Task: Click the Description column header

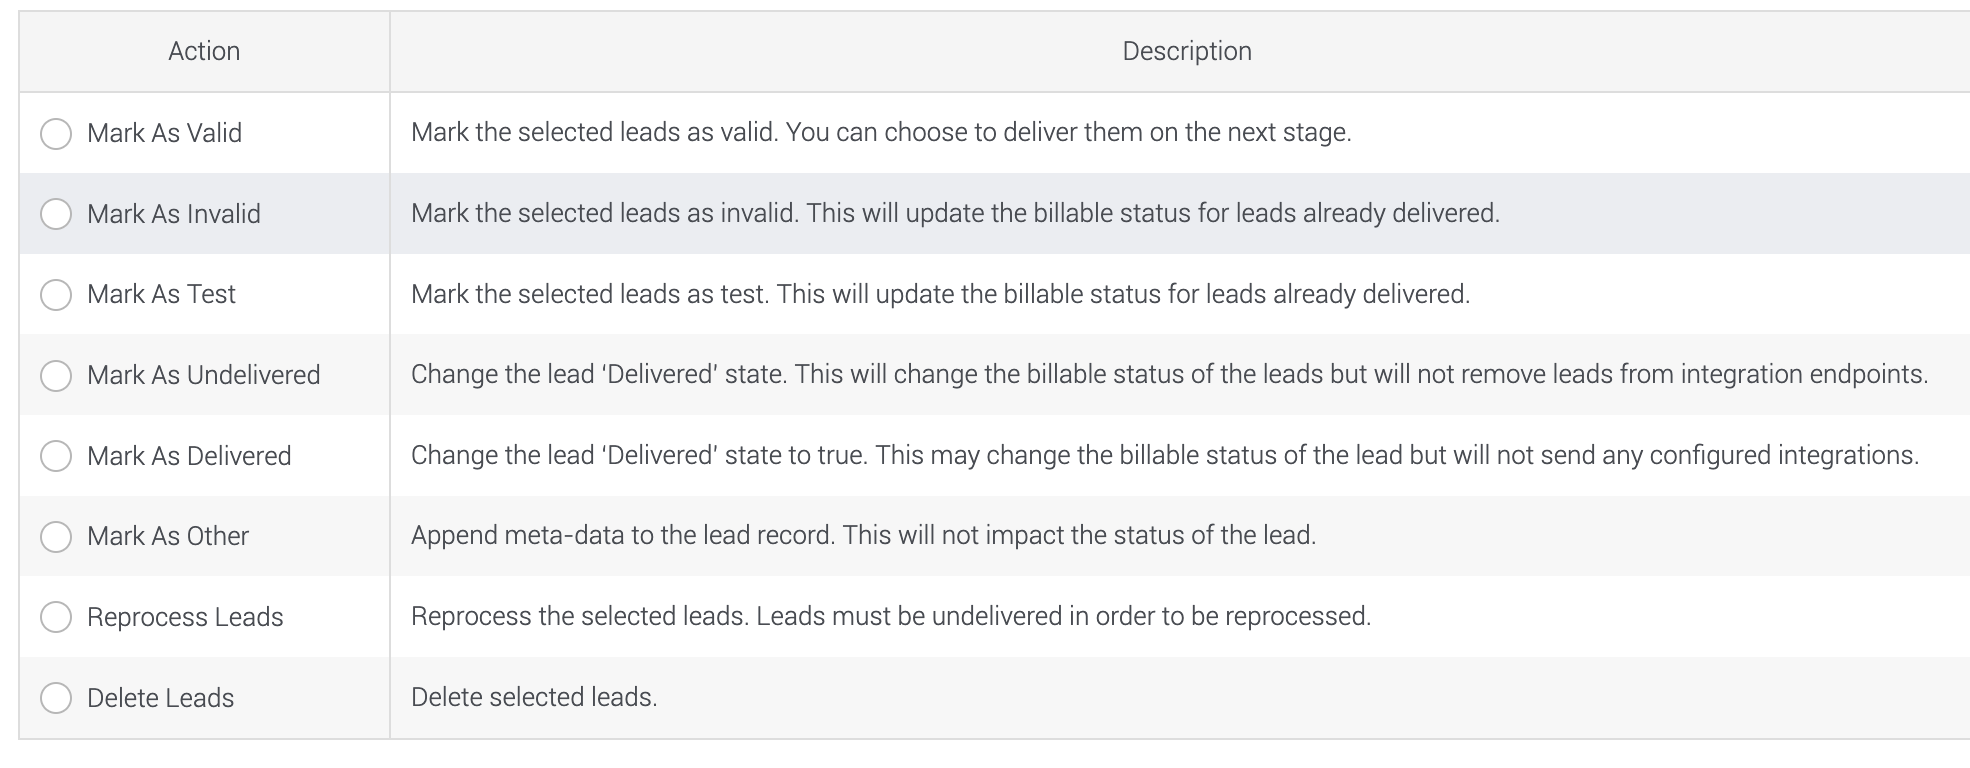Action: click(1187, 51)
